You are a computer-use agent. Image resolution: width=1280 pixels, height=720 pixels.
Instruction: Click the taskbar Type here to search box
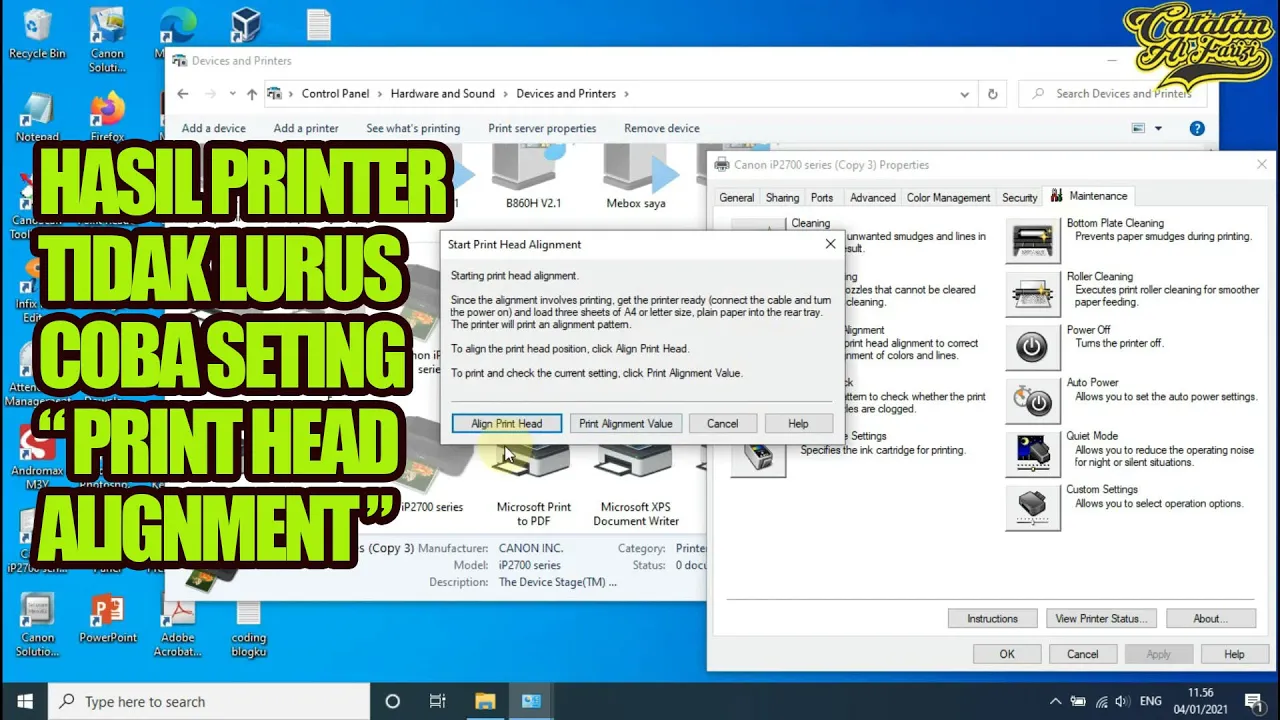click(209, 701)
